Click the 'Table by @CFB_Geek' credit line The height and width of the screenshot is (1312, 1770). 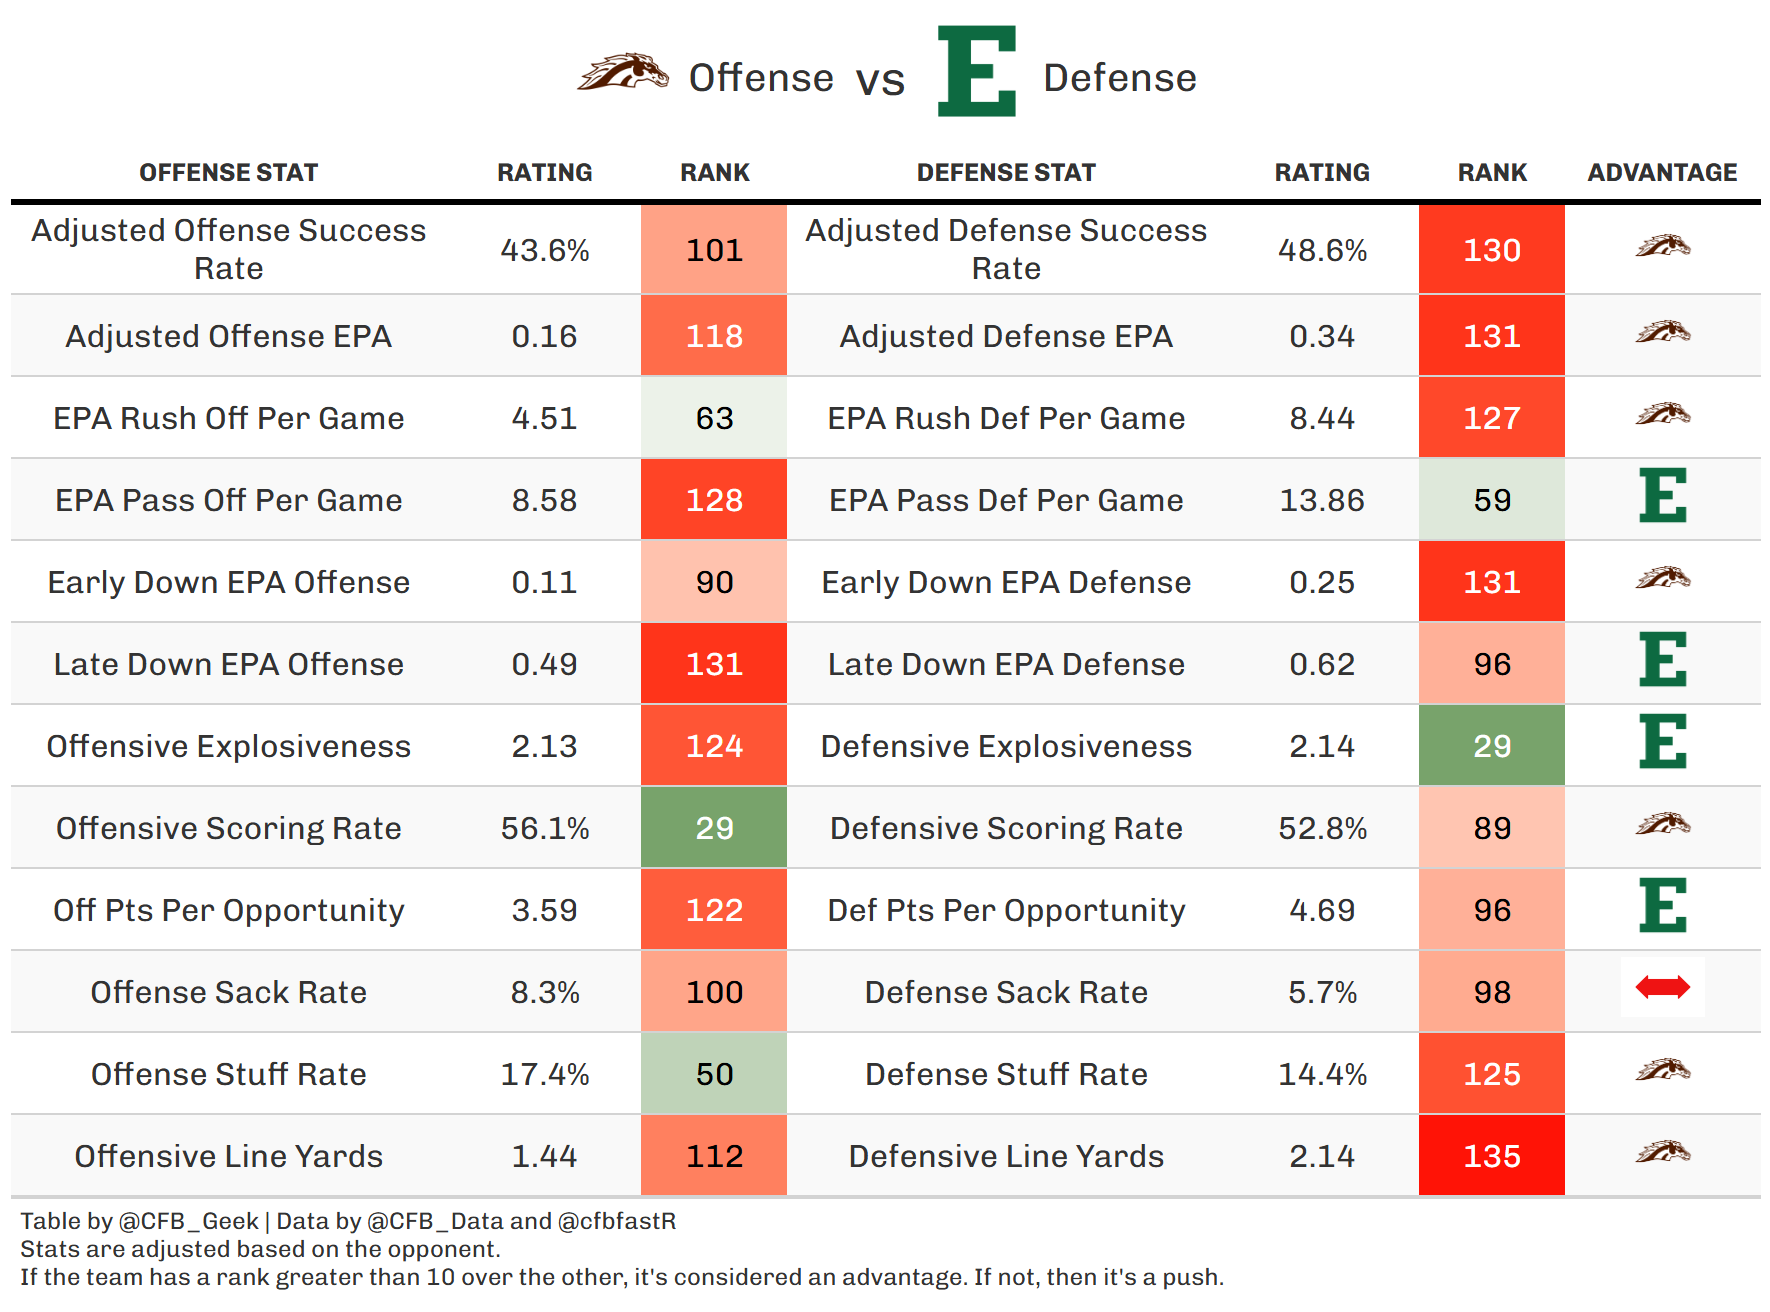pos(140,1221)
